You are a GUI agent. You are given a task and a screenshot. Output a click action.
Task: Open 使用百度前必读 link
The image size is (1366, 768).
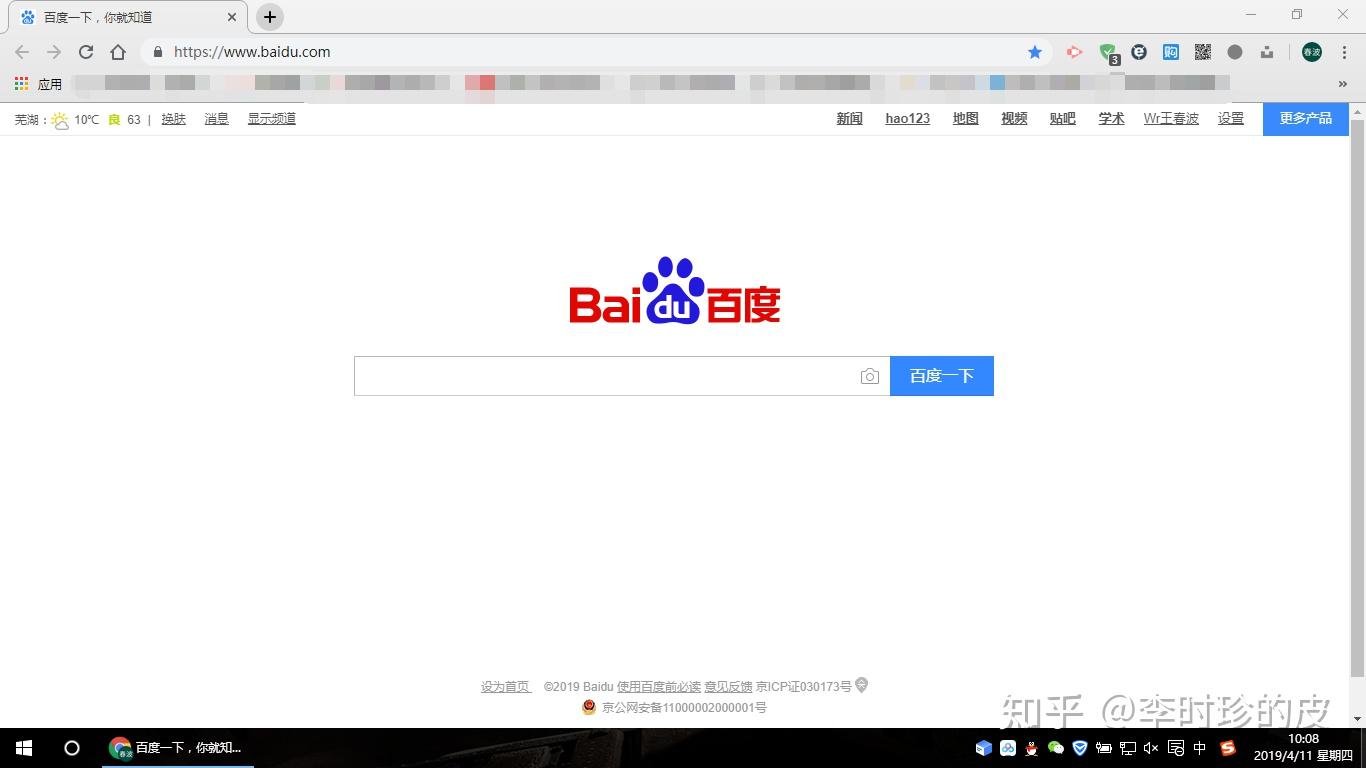pyautogui.click(x=659, y=687)
